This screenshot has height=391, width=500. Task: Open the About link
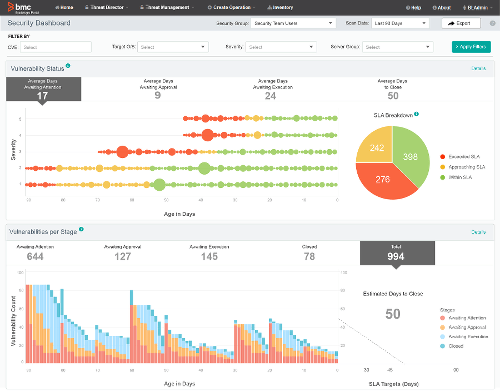coord(442,8)
